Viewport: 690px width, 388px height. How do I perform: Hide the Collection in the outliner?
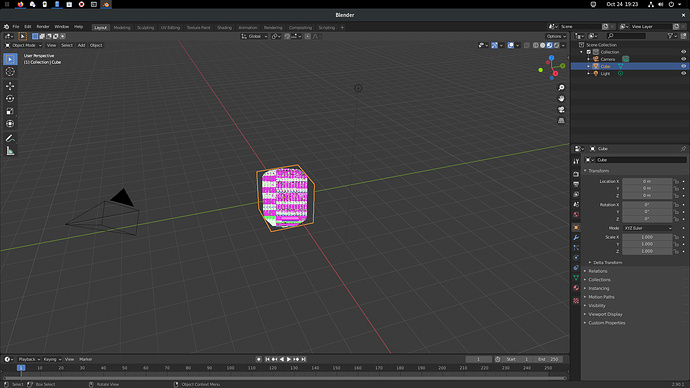coord(683,52)
